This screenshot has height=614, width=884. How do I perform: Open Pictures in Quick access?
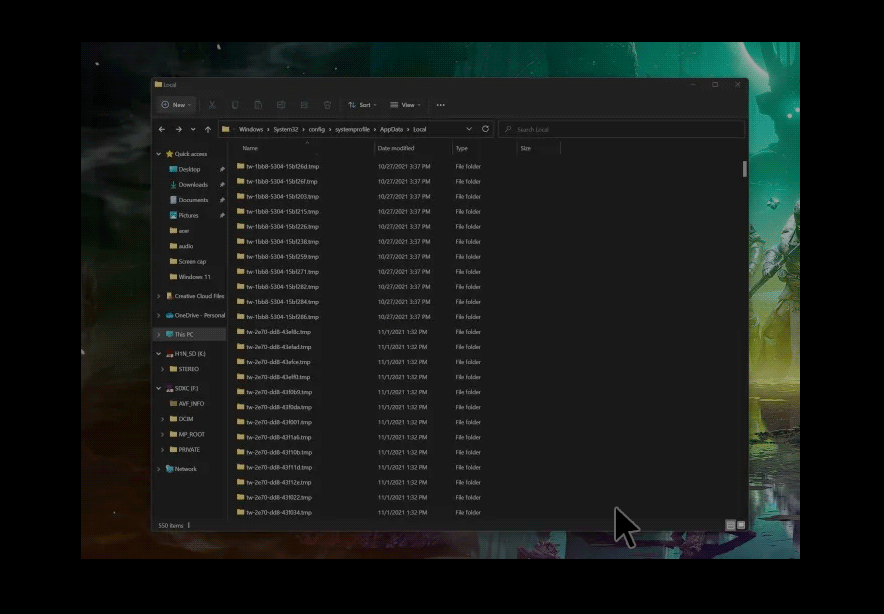tap(188, 215)
